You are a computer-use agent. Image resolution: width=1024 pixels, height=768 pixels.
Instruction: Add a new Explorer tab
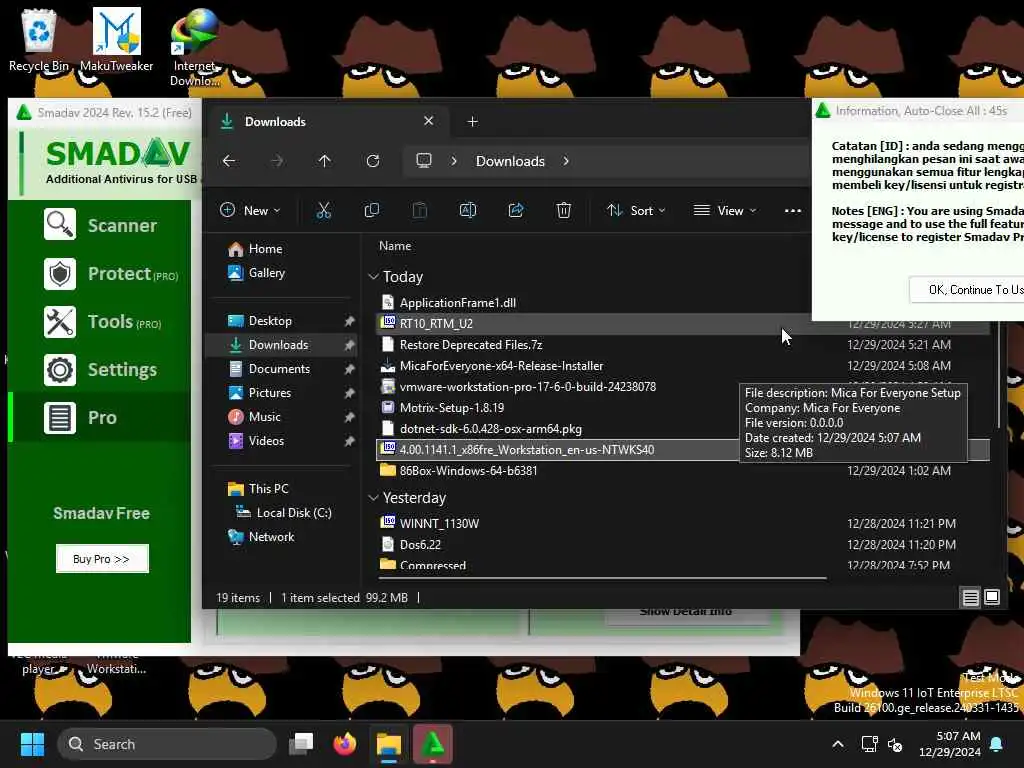pyautogui.click(x=472, y=121)
